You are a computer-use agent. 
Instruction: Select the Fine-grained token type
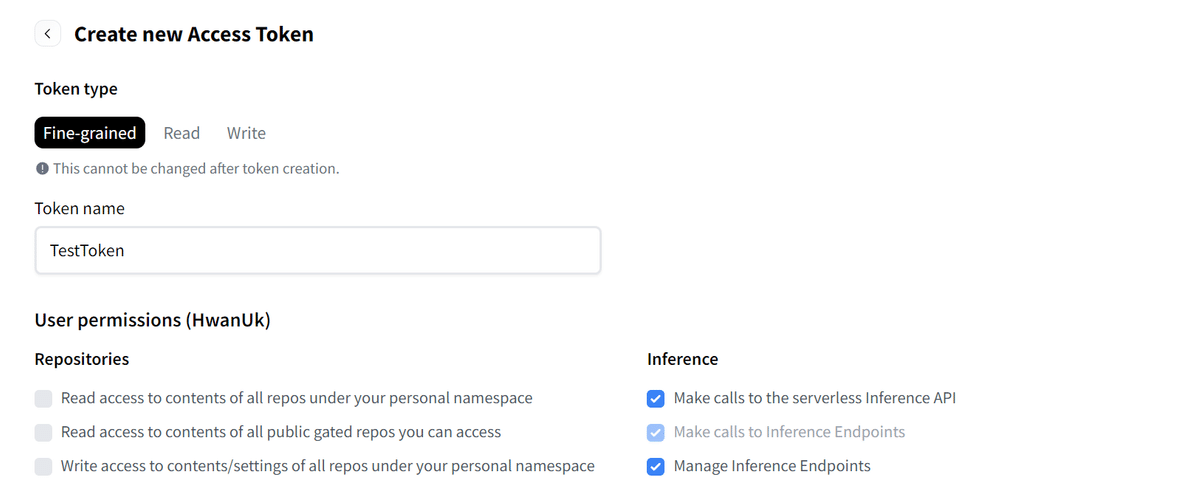[90, 133]
